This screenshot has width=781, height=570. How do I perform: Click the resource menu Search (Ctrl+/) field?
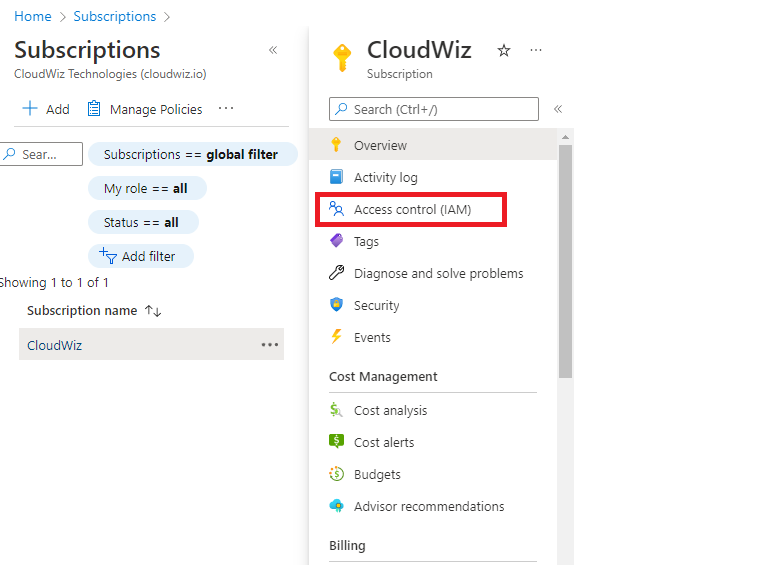click(434, 109)
